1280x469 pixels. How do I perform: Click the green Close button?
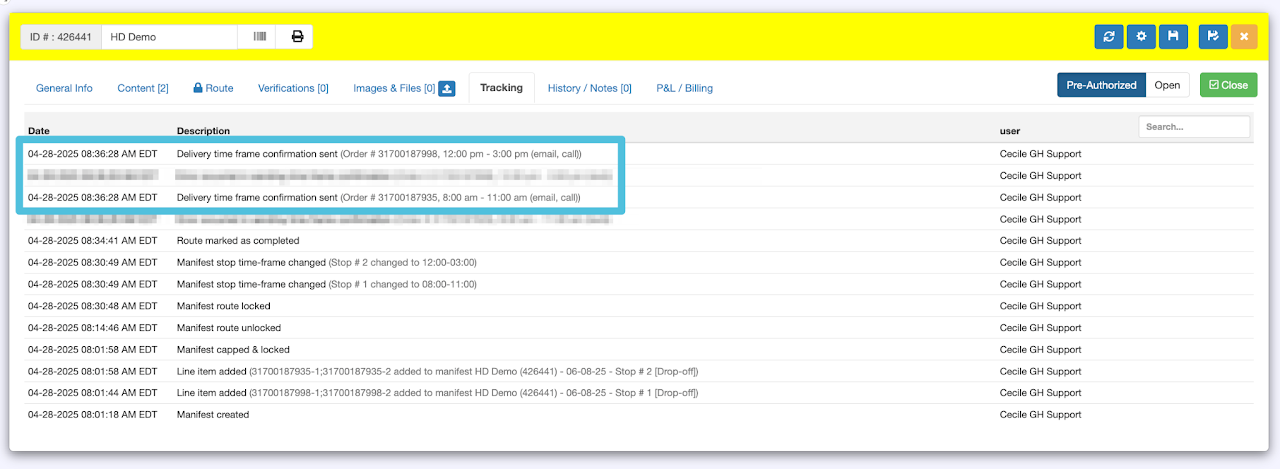(x=1228, y=85)
